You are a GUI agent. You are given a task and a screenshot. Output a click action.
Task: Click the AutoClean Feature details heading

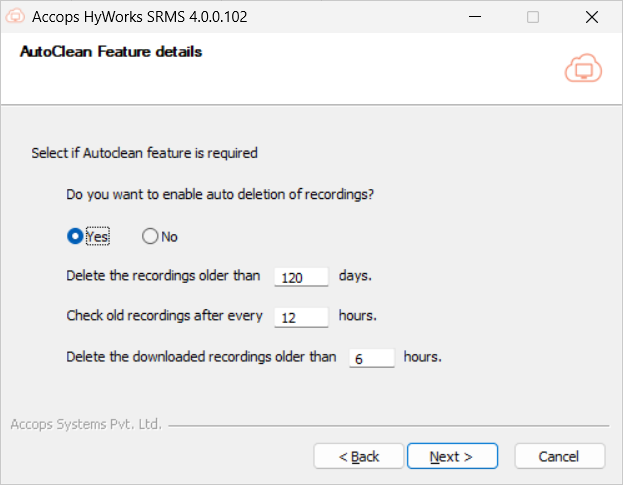(x=111, y=52)
